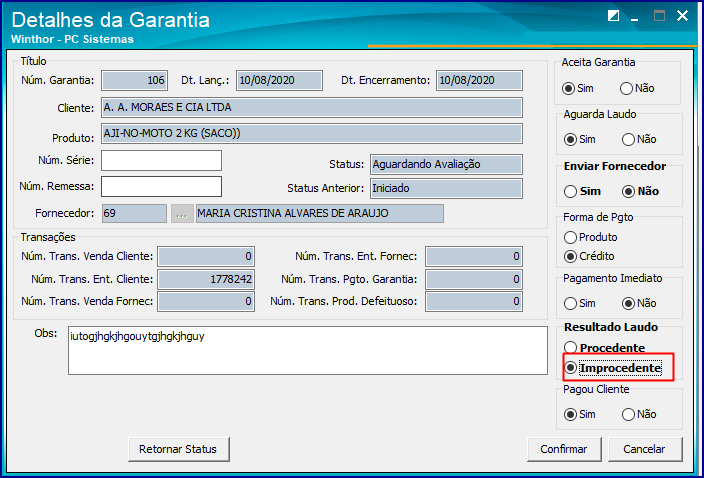Click the Dt. Encerramento date field
The image size is (704, 478).
coord(479,80)
